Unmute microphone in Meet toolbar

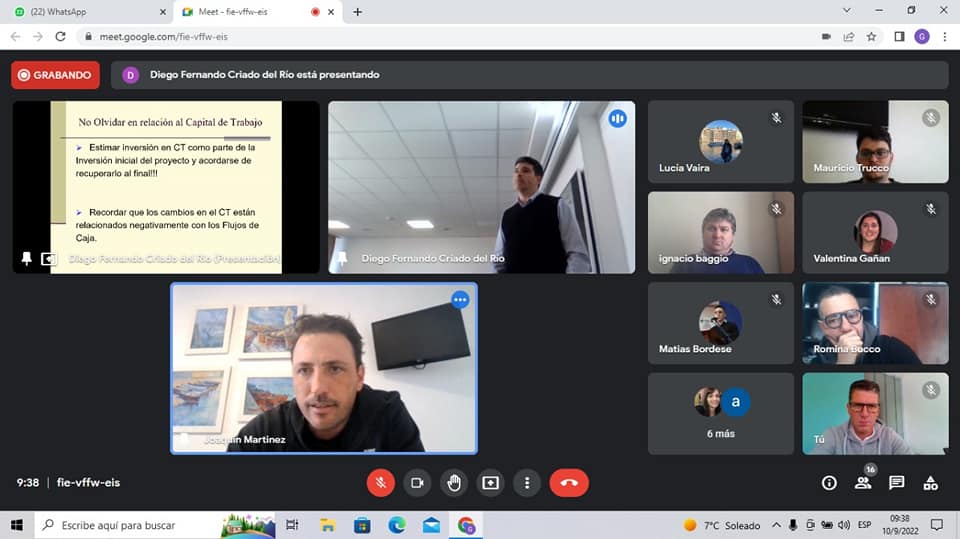(x=380, y=483)
